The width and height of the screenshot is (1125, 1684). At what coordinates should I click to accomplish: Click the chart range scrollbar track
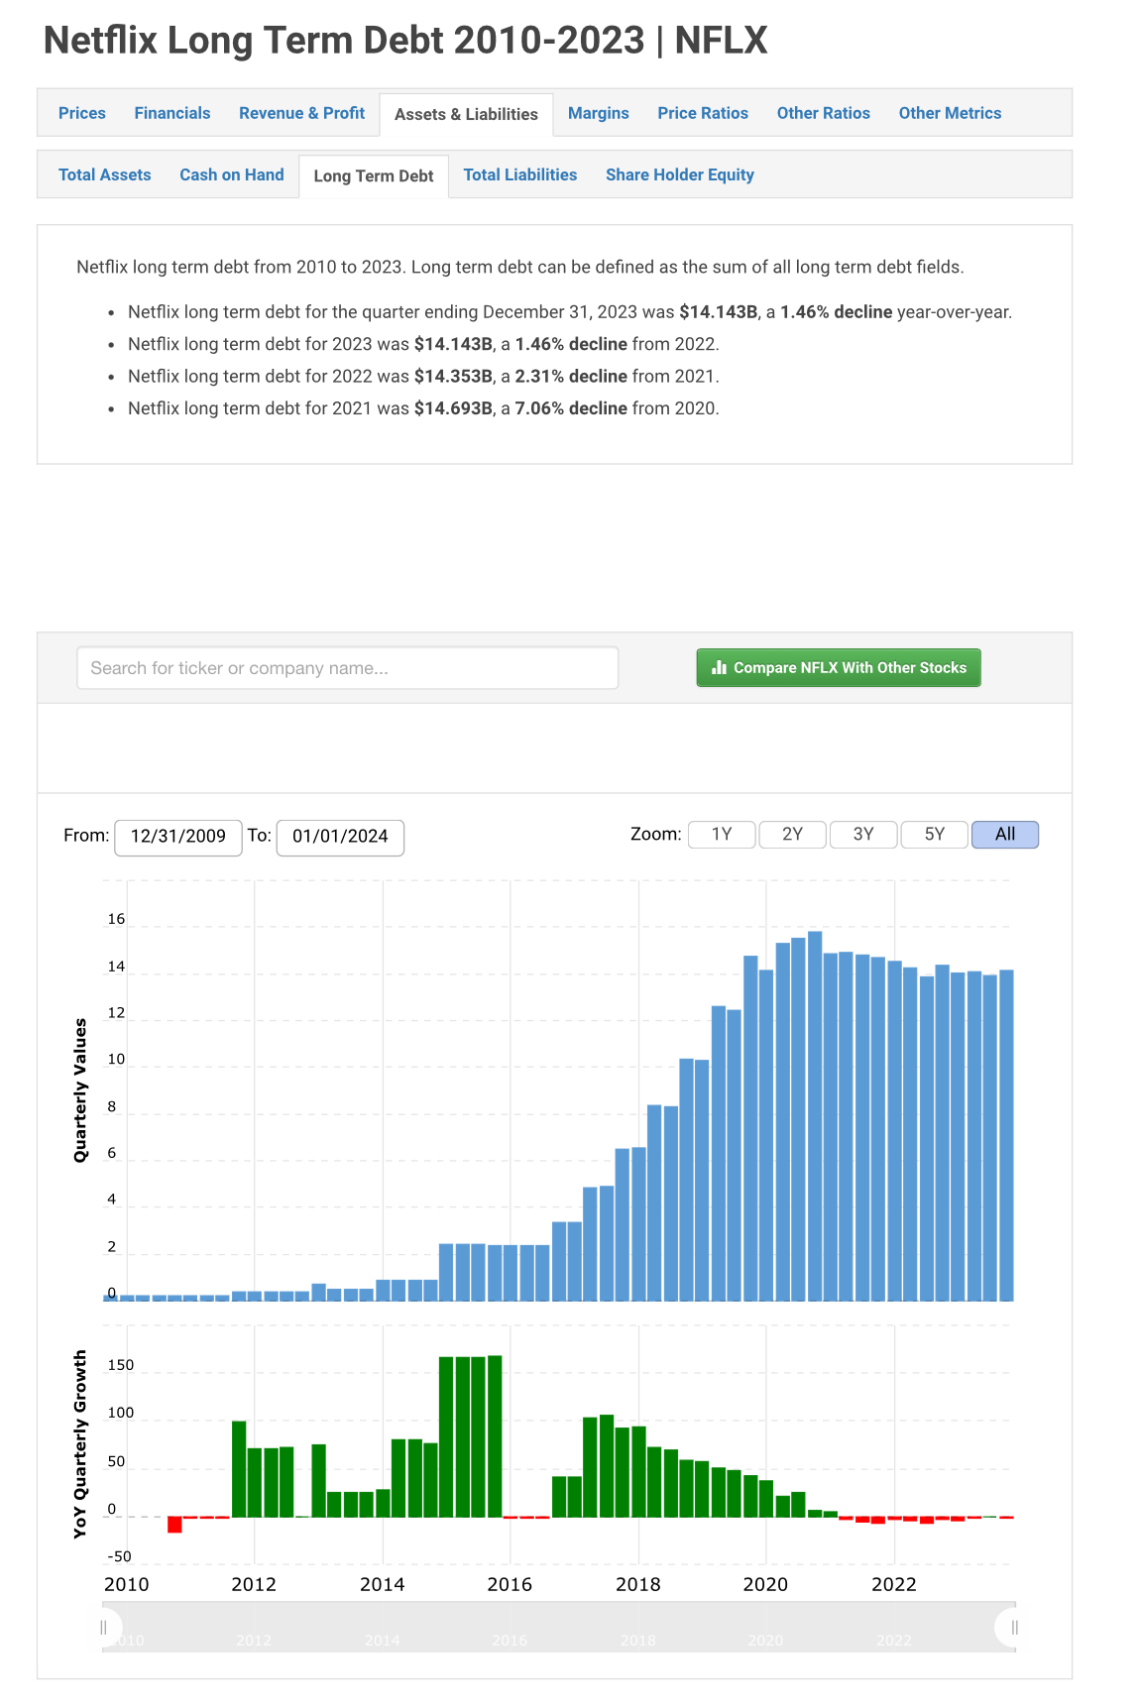click(559, 1628)
